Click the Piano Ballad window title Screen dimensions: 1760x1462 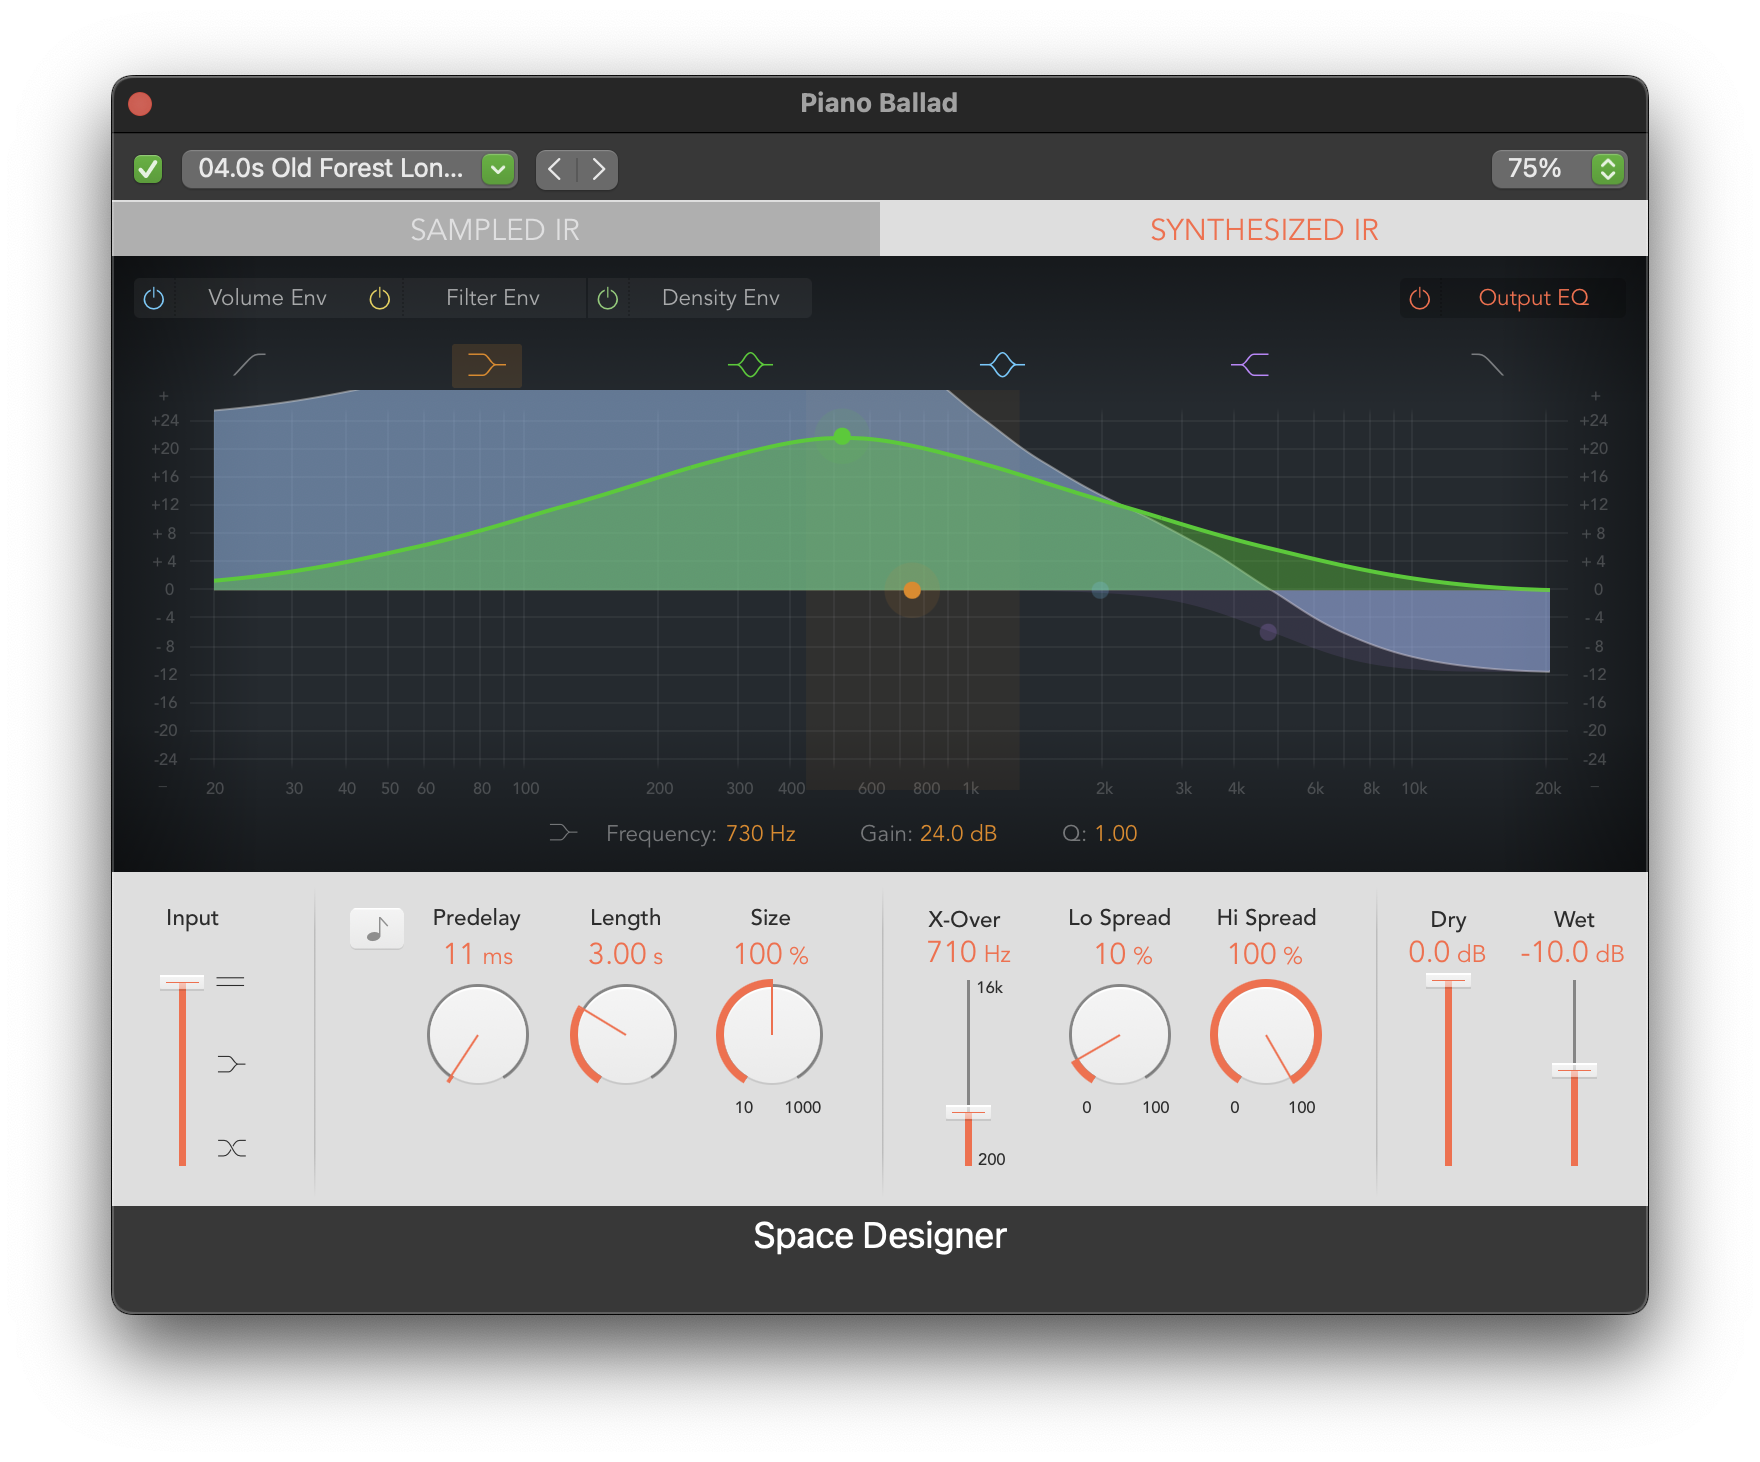coord(879,103)
